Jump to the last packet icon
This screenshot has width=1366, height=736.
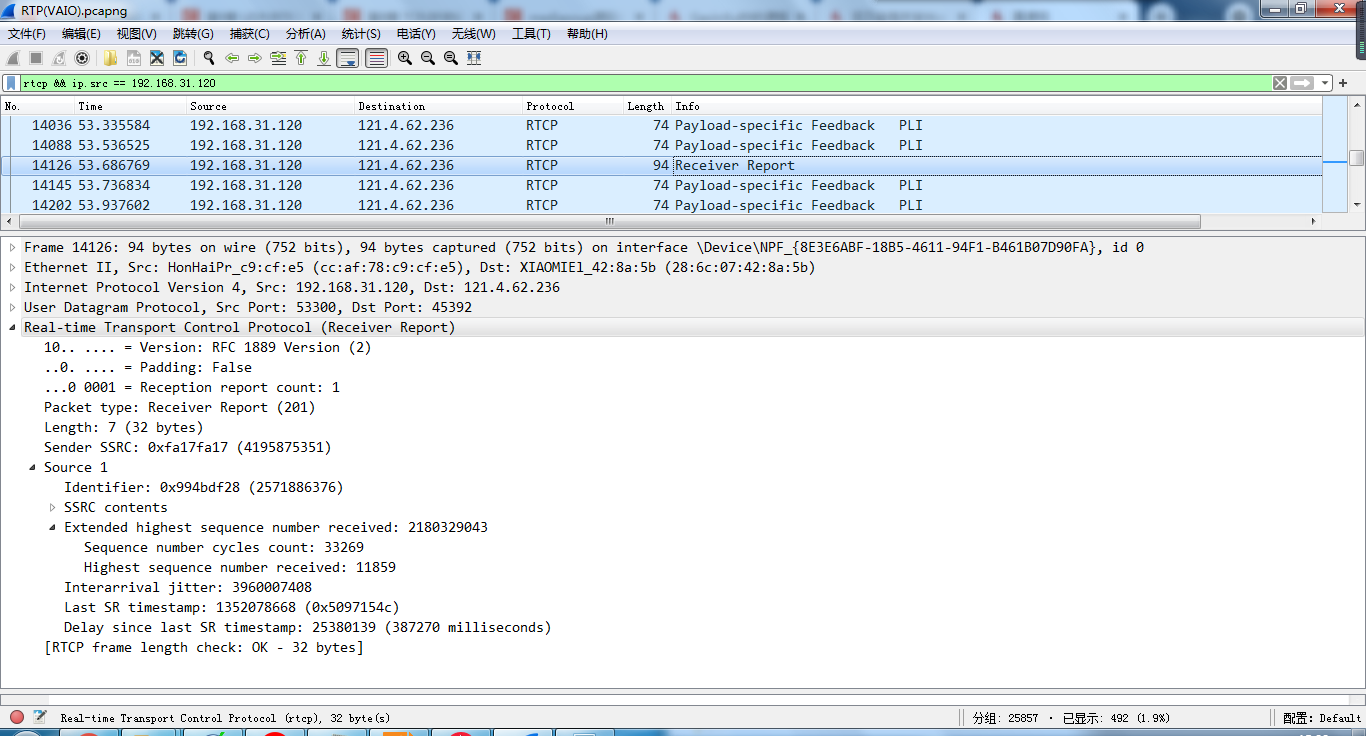pos(324,58)
